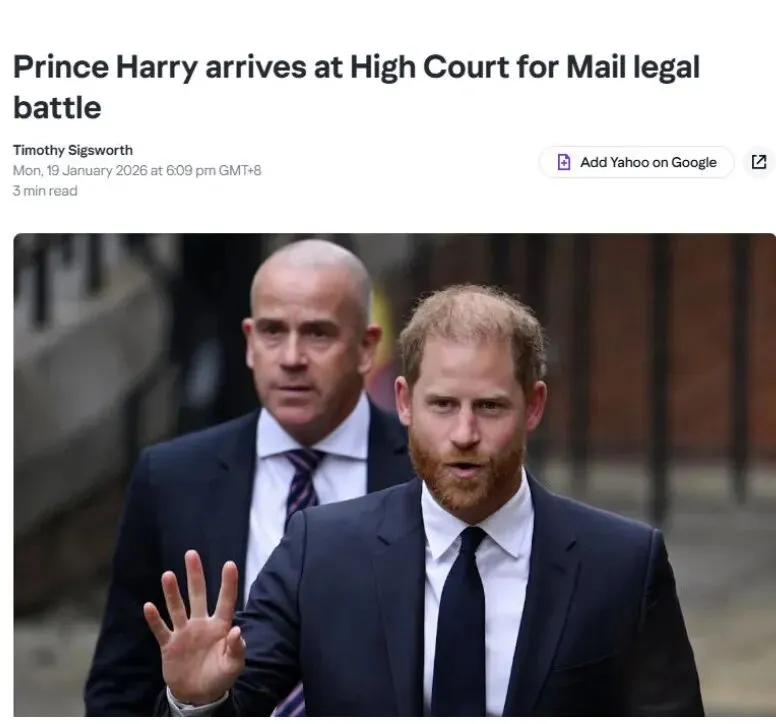776x724 pixels.
Task: Click 'High Court' in the headline
Action: (x=430, y=68)
